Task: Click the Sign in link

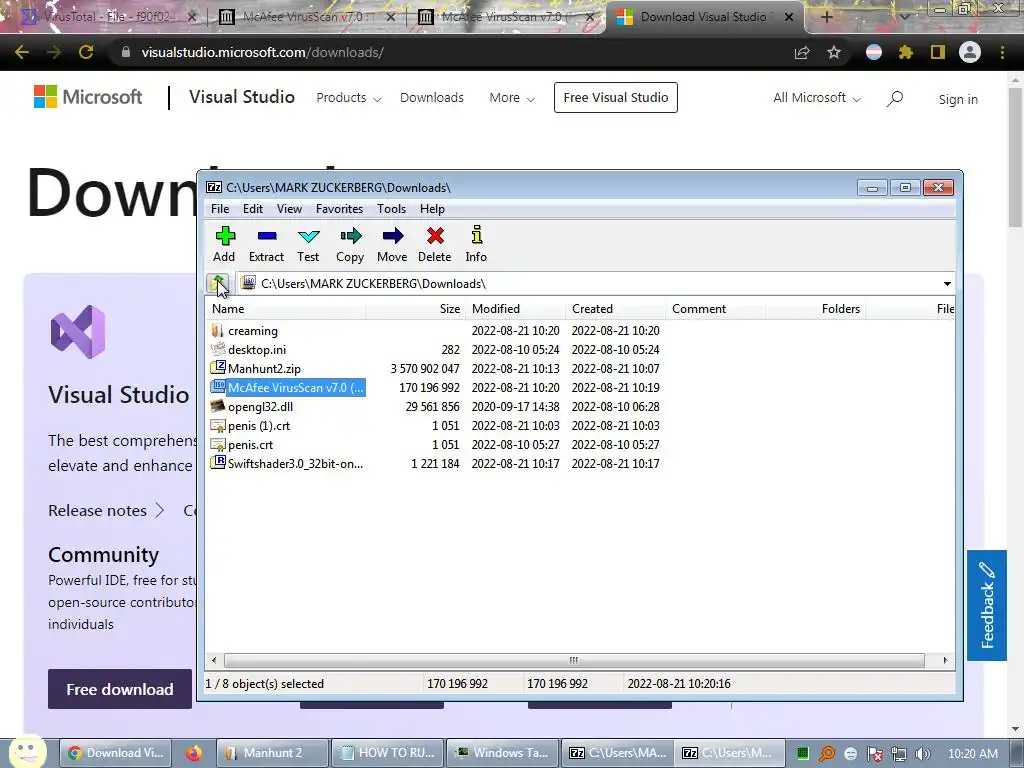Action: (958, 99)
